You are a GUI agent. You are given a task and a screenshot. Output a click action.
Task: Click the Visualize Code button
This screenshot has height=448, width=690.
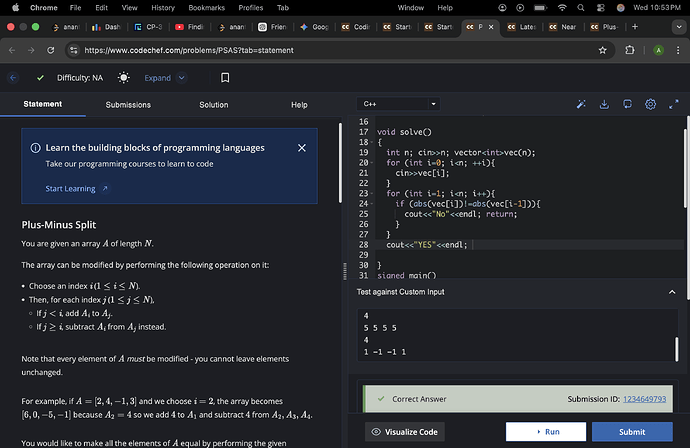(x=405, y=432)
